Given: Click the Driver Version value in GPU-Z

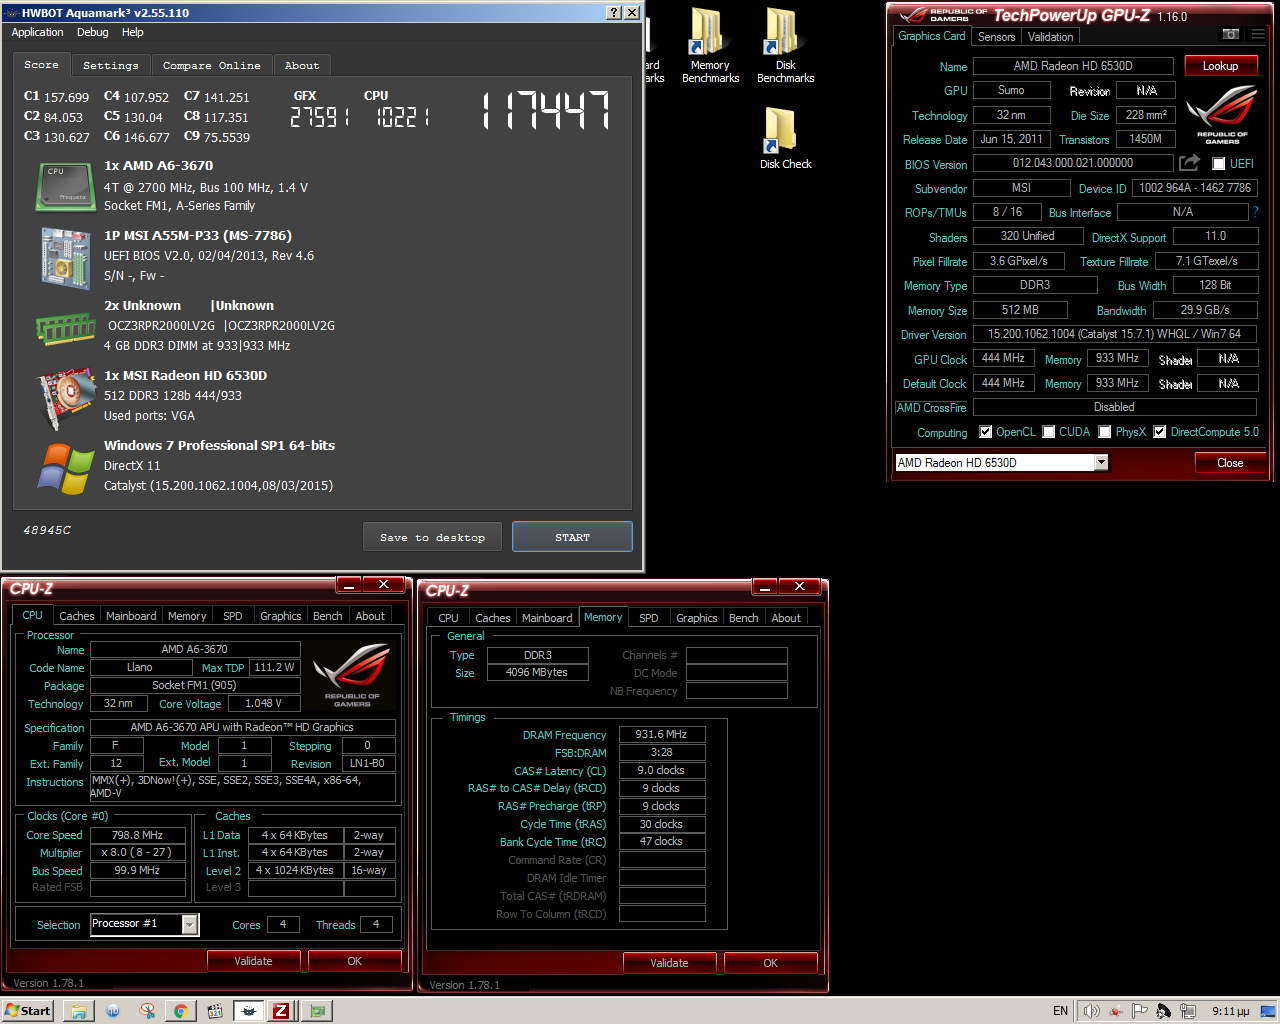Looking at the screenshot, I should pyautogui.click(x=1115, y=334).
